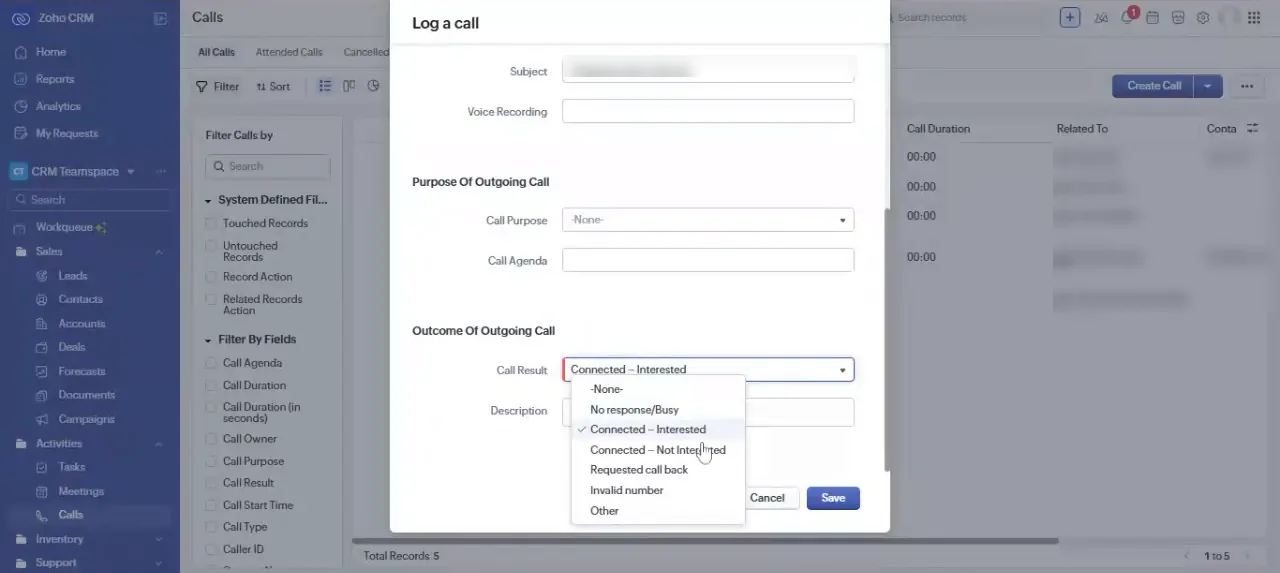Check Call Duration filter

pos(211,385)
